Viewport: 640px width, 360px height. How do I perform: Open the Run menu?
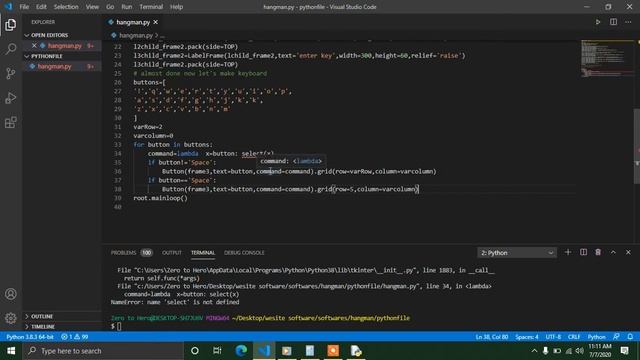(127, 7)
